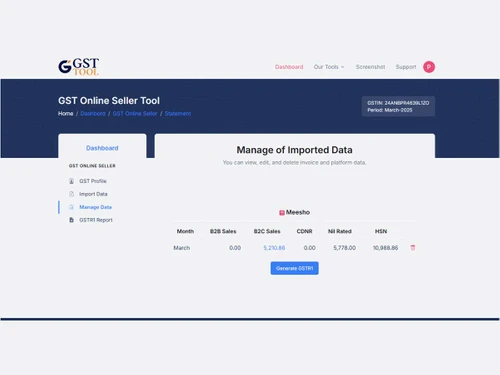Click the Nil Rated column header
The image size is (500, 375).
[340, 231]
